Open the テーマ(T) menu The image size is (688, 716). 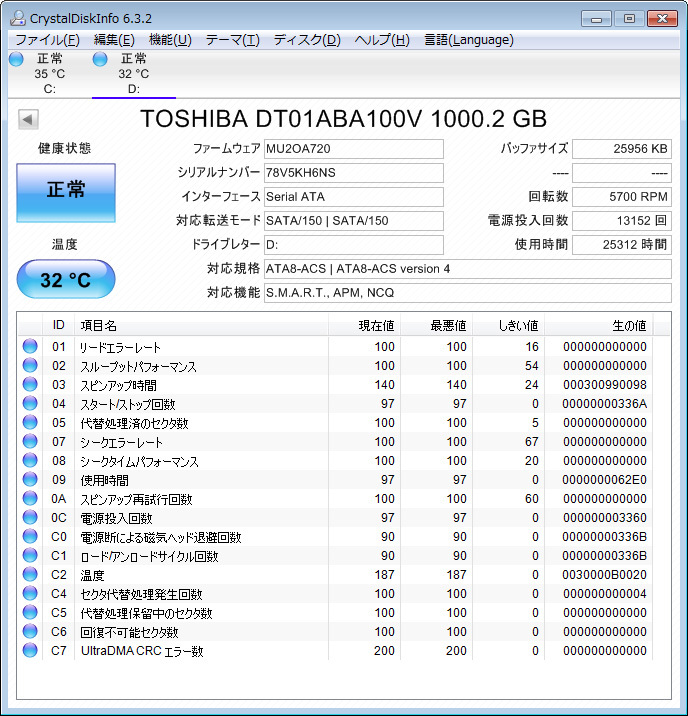[232, 40]
